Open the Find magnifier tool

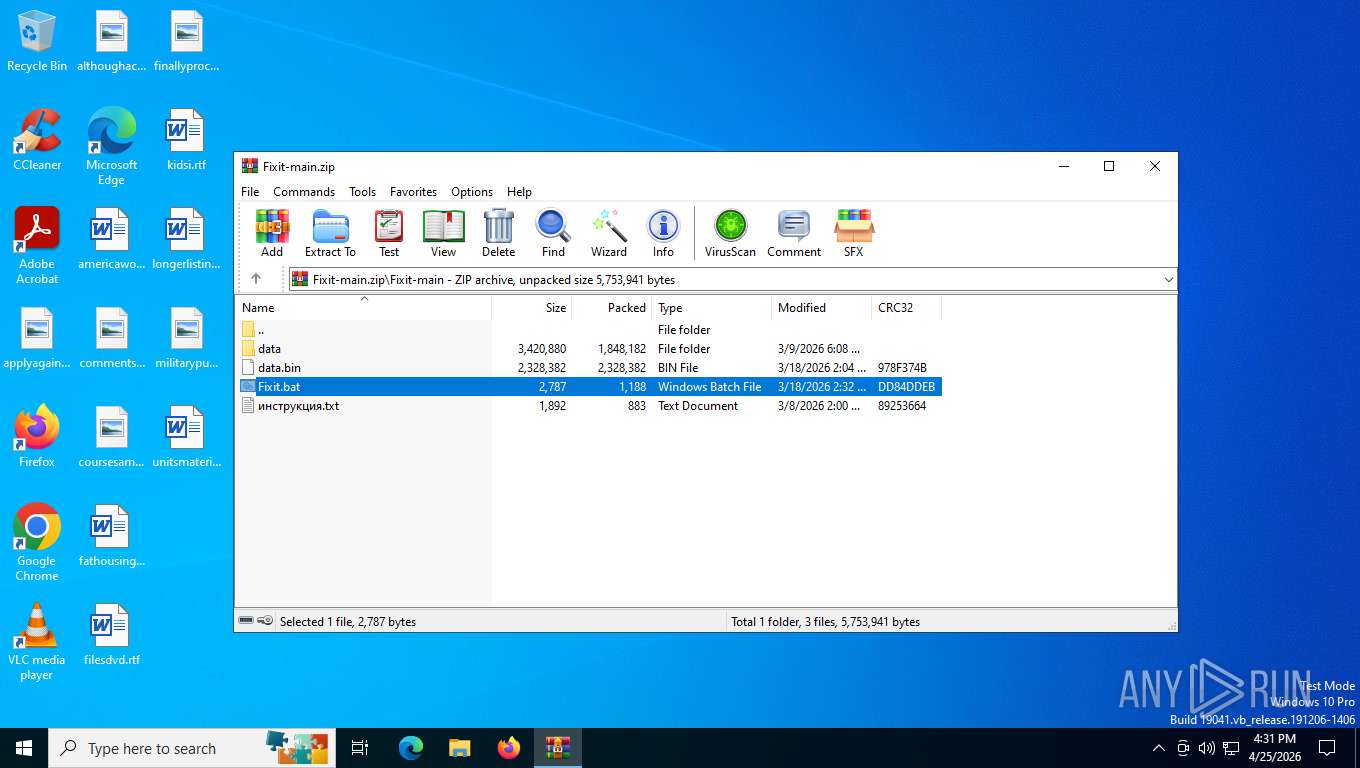[553, 233]
